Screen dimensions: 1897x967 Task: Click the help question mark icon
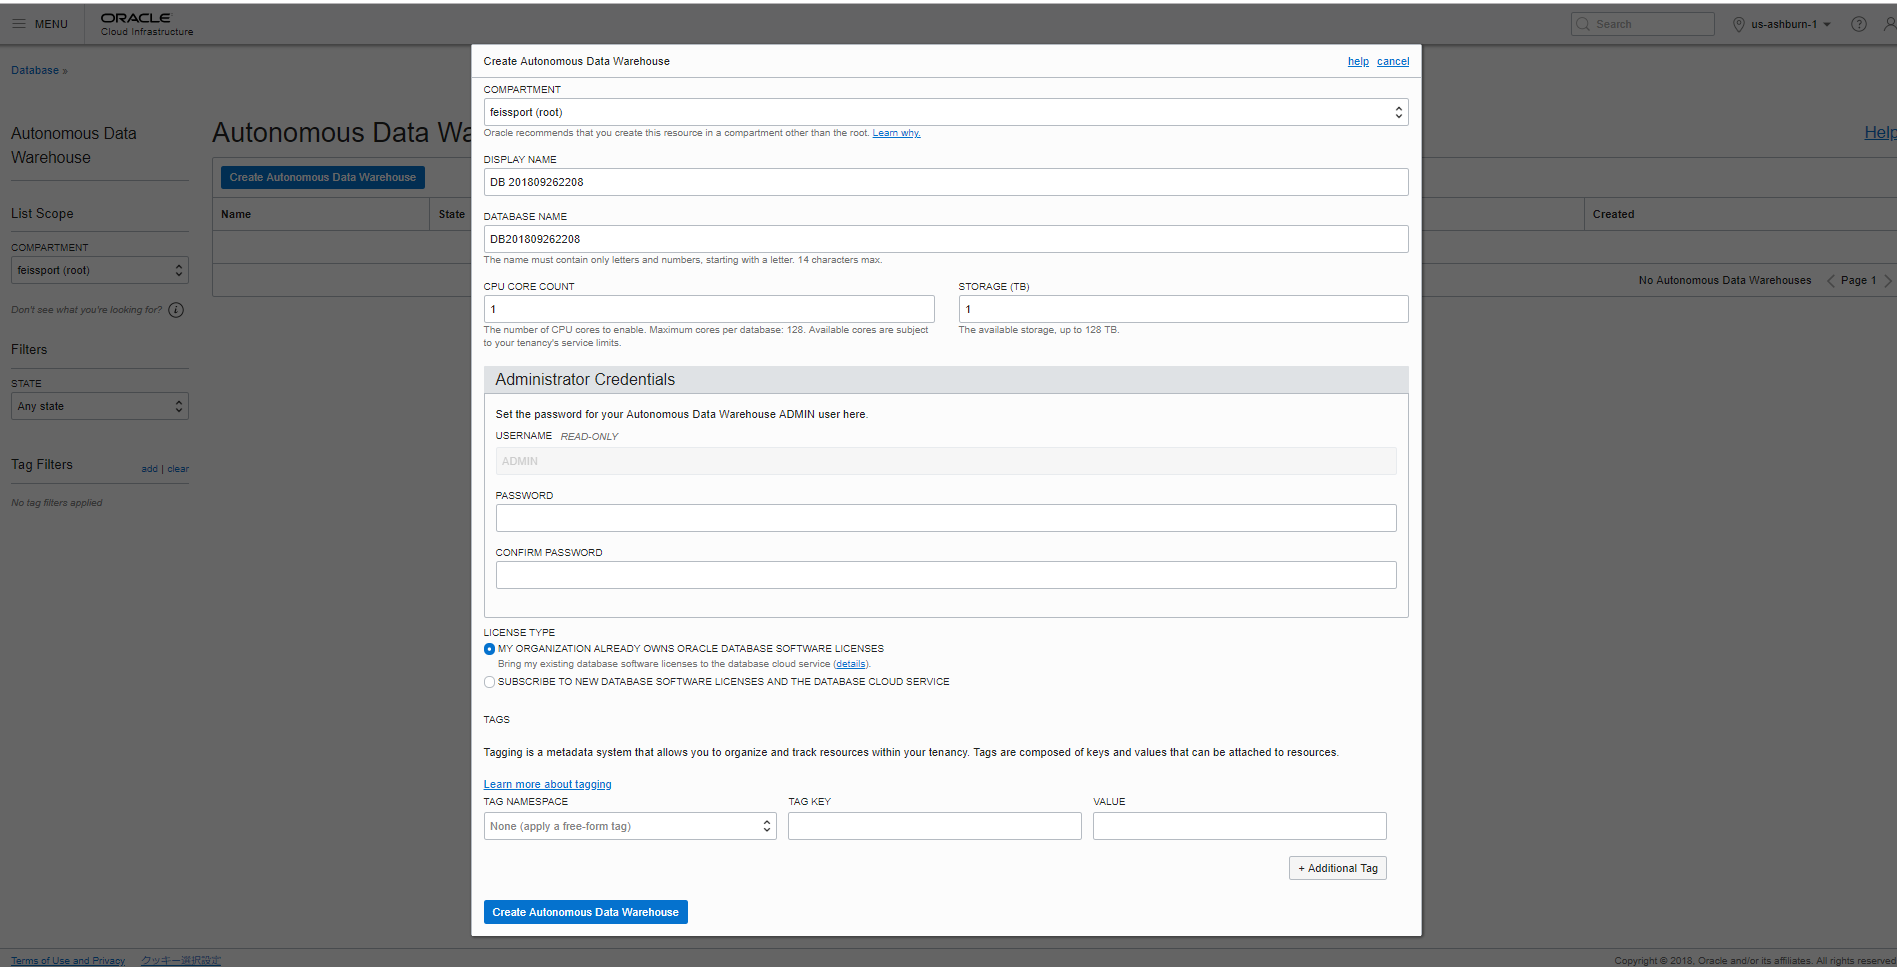coord(1858,24)
